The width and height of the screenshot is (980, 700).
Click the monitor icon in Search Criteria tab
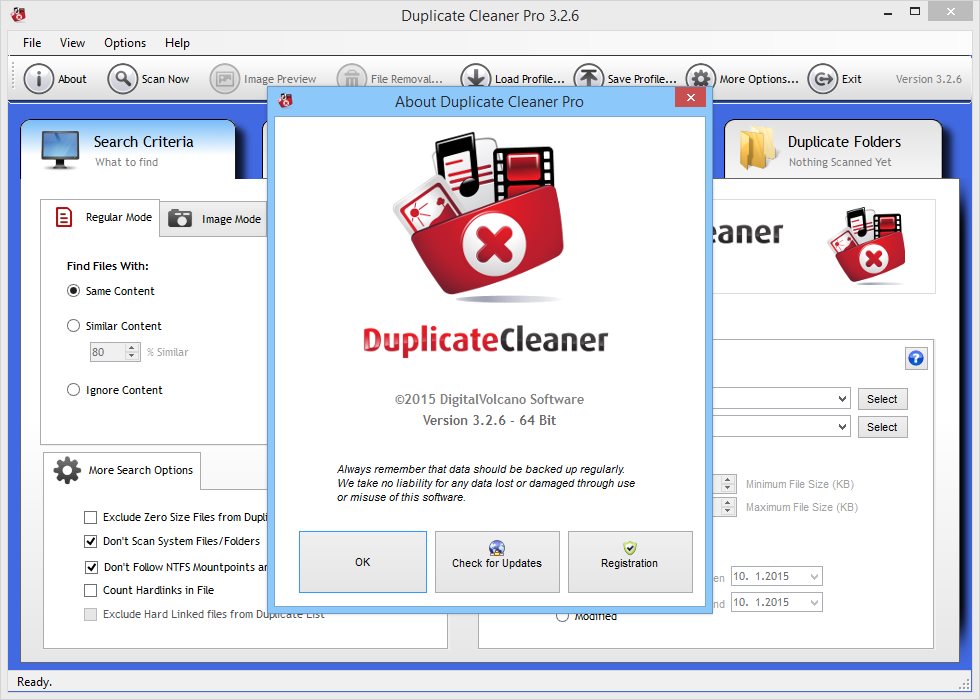pos(60,150)
